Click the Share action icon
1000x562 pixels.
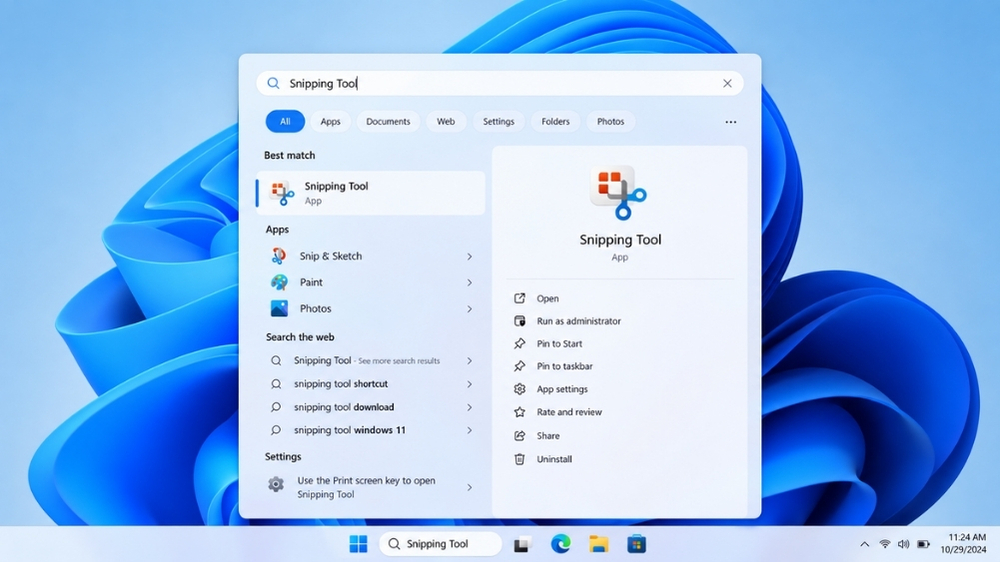pos(520,436)
